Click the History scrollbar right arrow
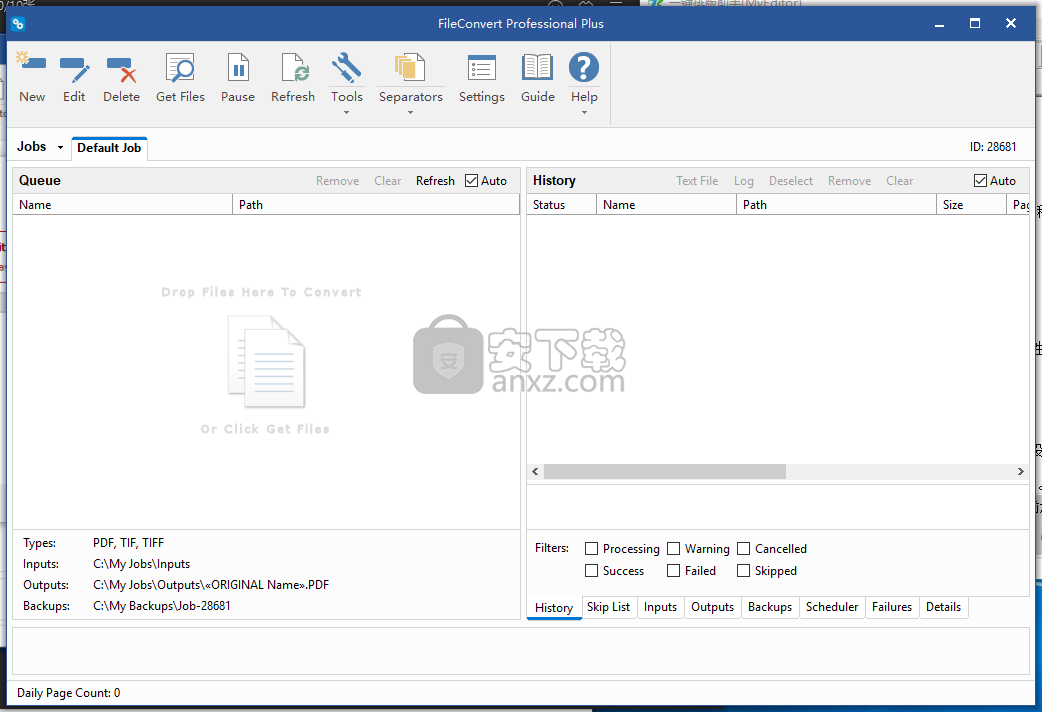1042x712 pixels. click(1021, 471)
